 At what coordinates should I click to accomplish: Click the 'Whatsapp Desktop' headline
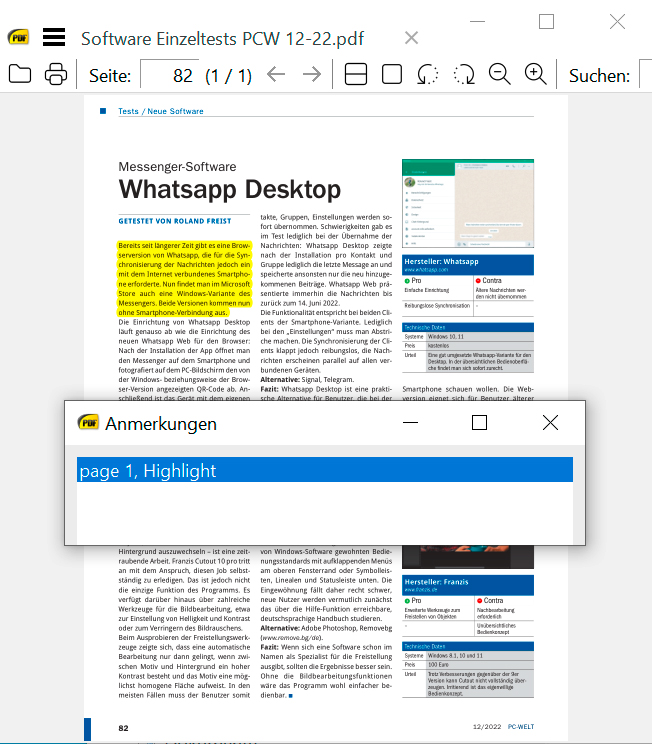[x=230, y=189]
